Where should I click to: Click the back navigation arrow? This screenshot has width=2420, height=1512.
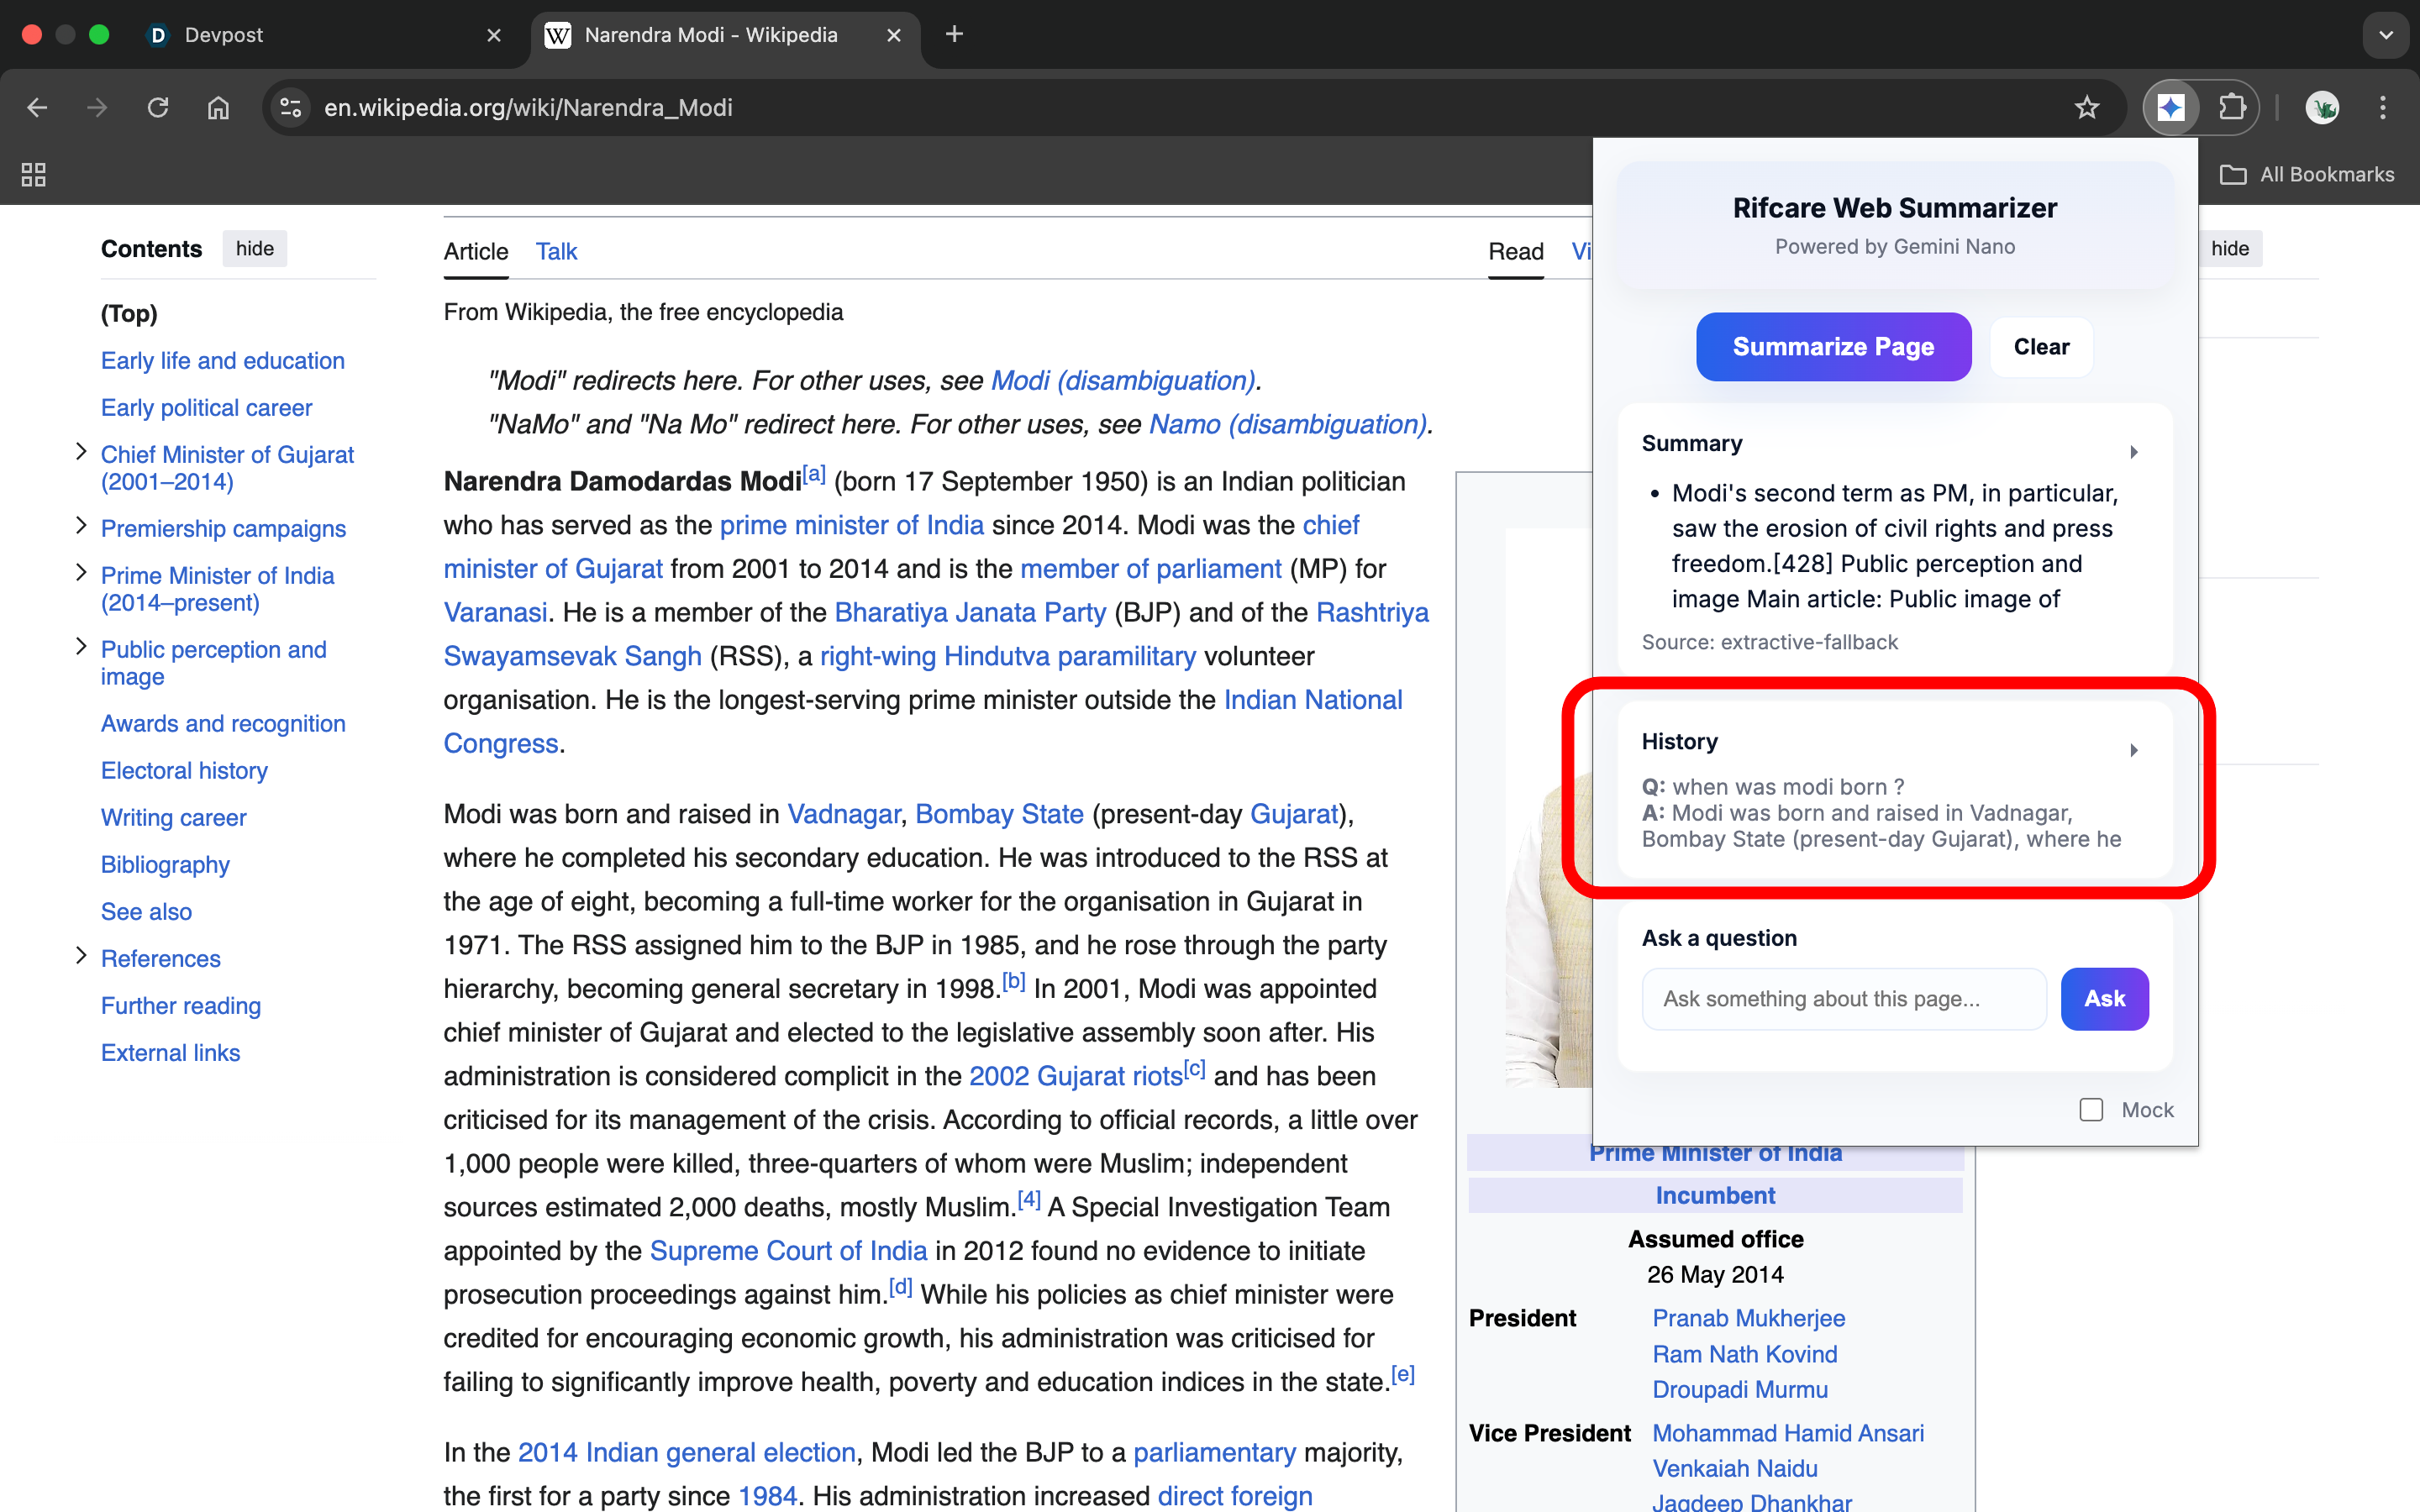(x=37, y=107)
